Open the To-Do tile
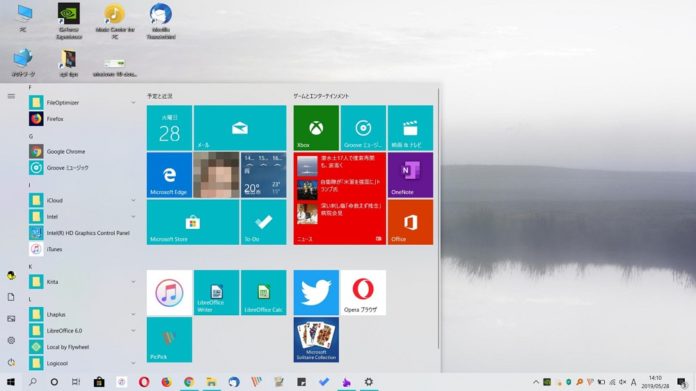 click(x=263, y=222)
